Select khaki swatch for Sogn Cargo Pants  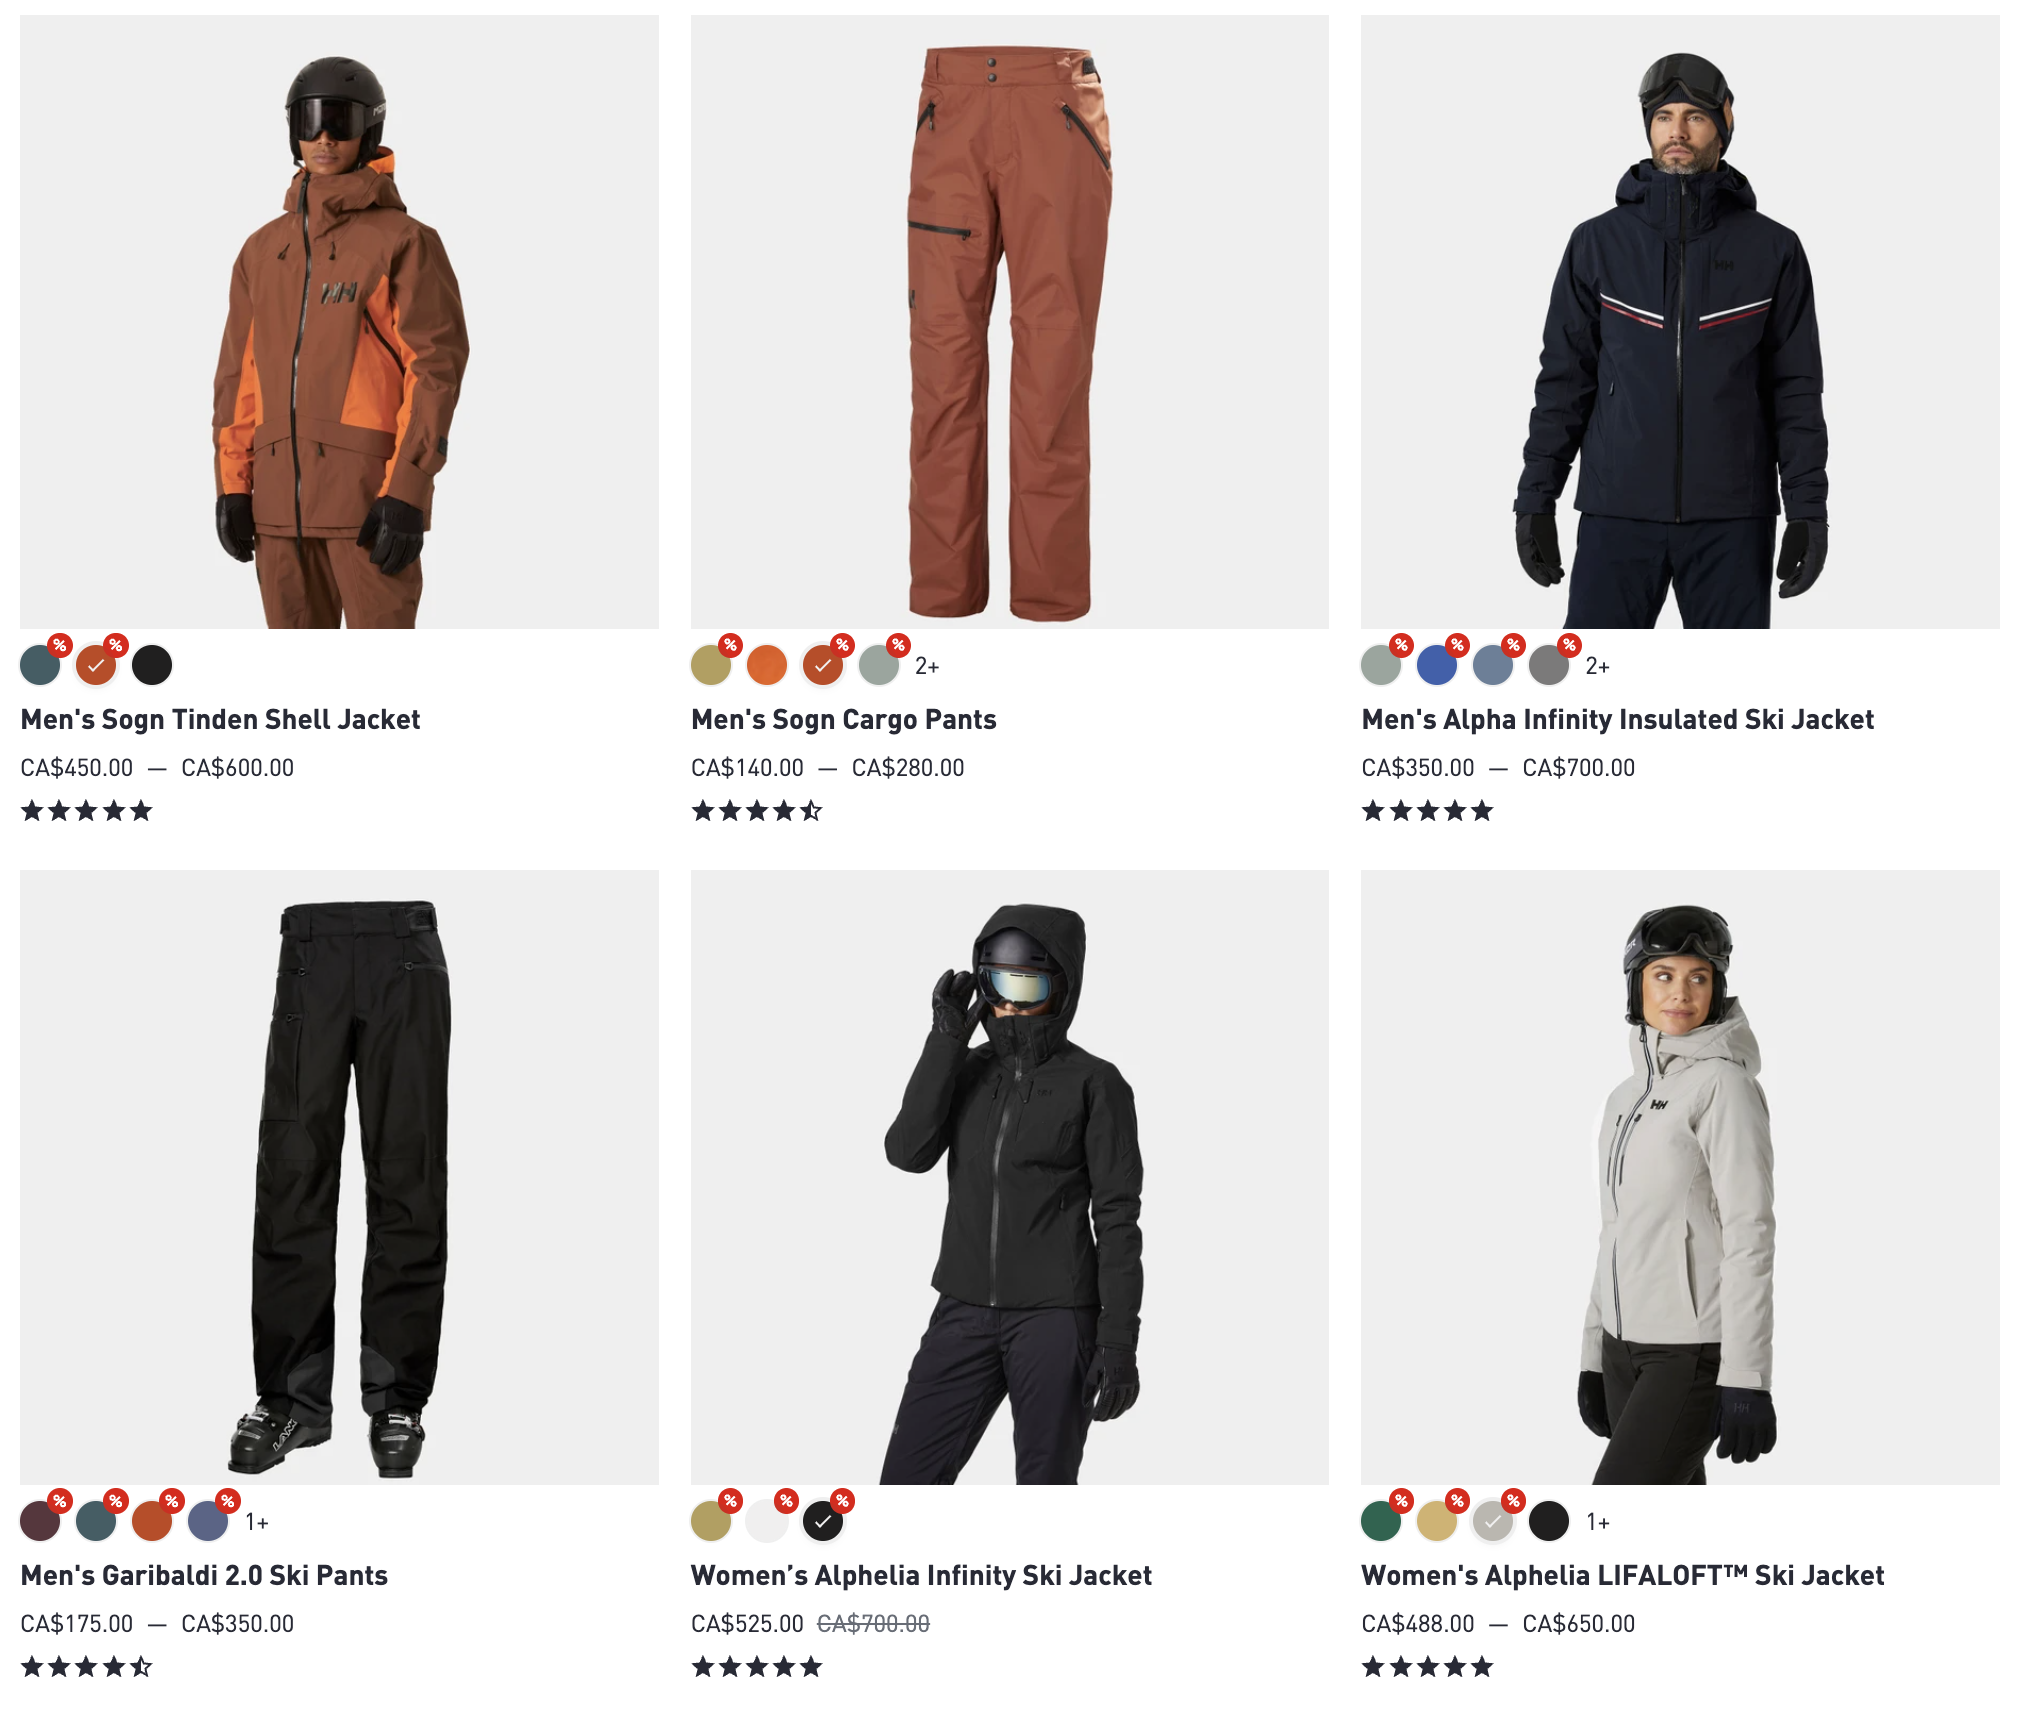coord(711,666)
